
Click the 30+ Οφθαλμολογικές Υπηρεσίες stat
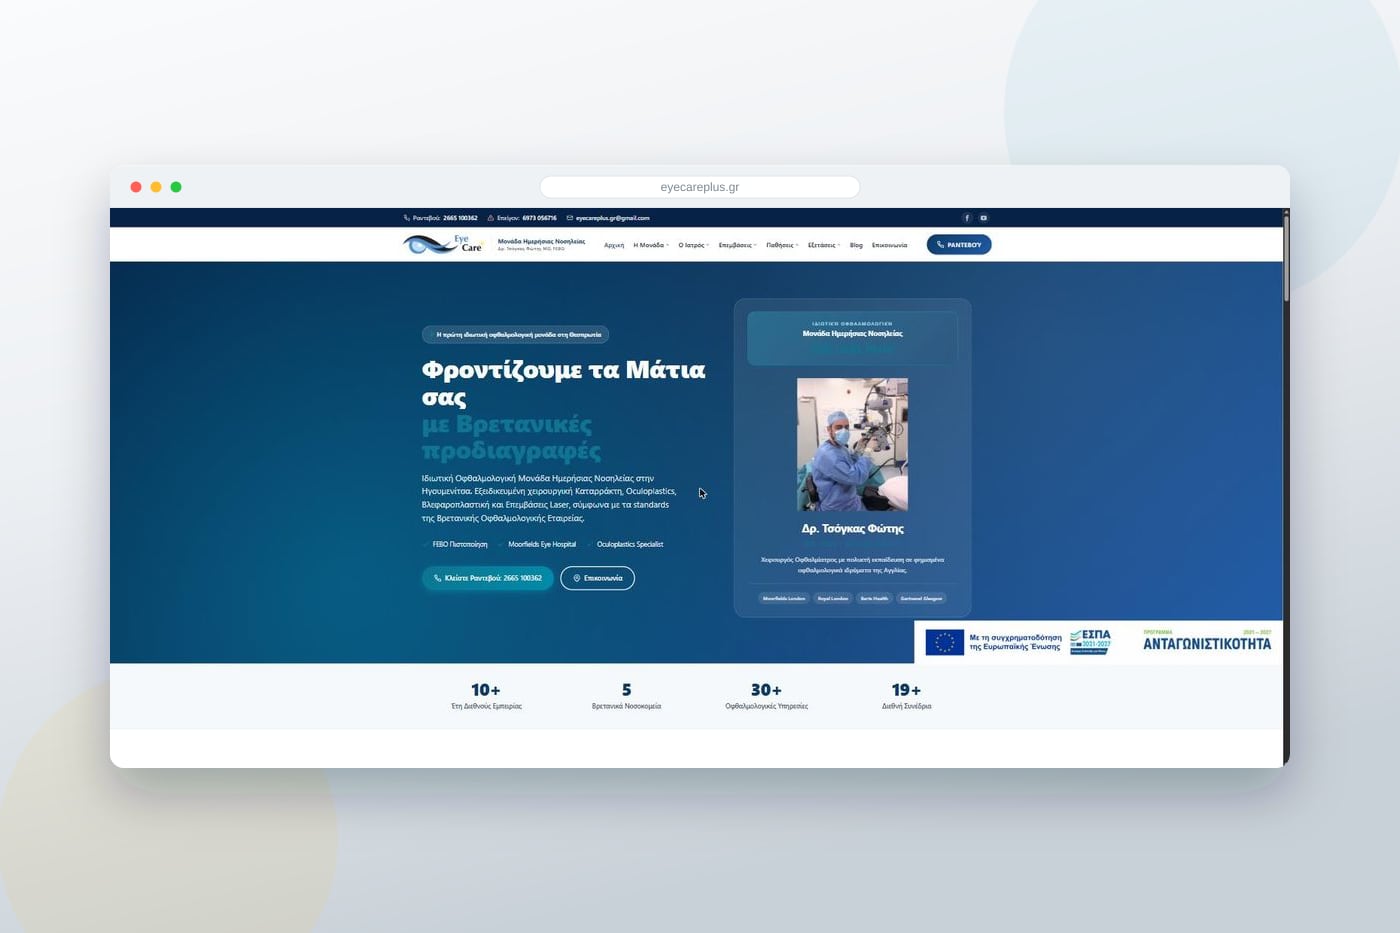pos(766,696)
